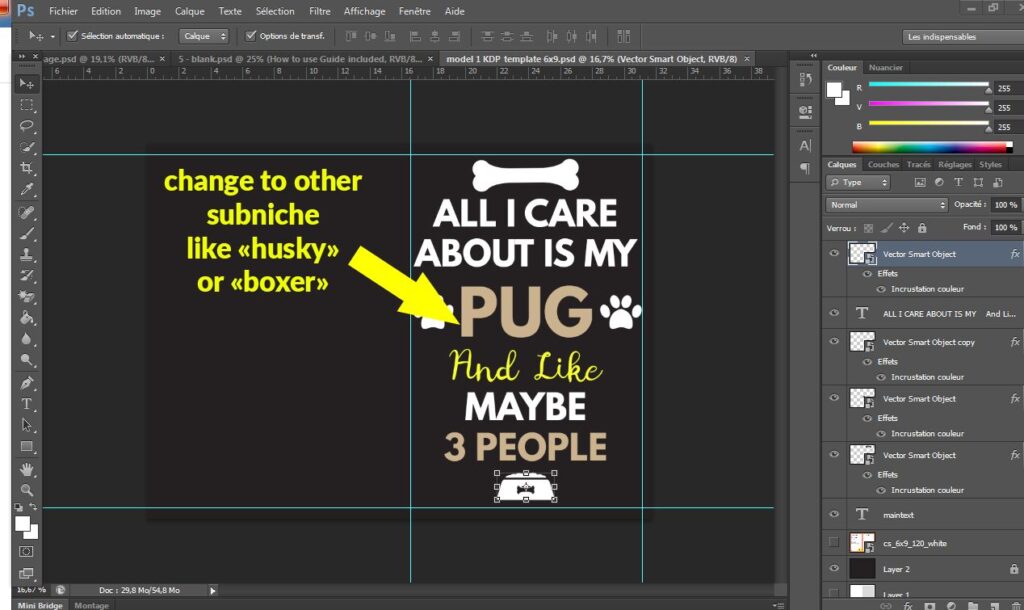Image resolution: width=1024 pixels, height=610 pixels.
Task: Select the Crop tool in the toolbar
Action: (27, 168)
